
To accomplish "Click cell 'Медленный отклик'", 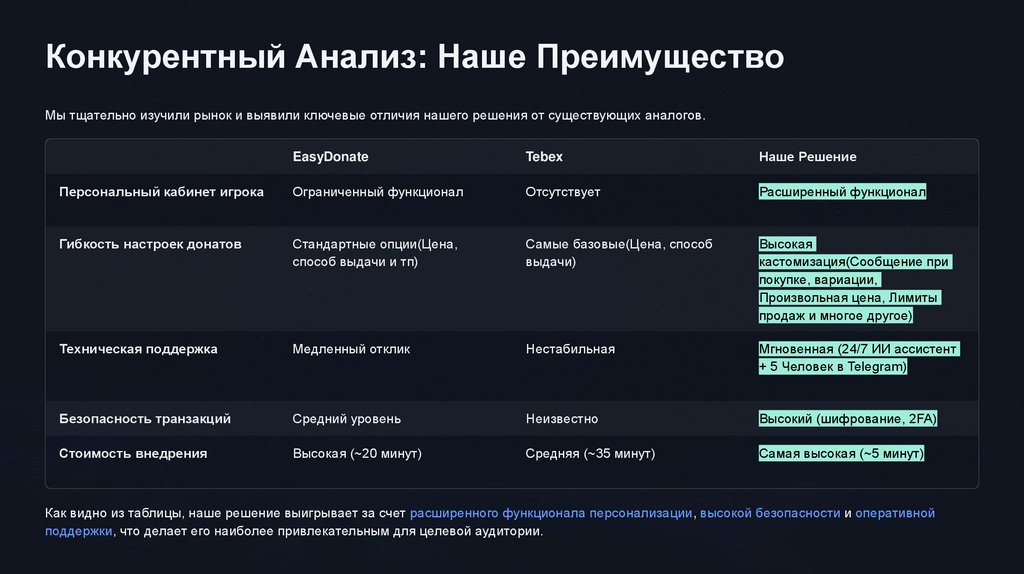I will pos(351,349).
